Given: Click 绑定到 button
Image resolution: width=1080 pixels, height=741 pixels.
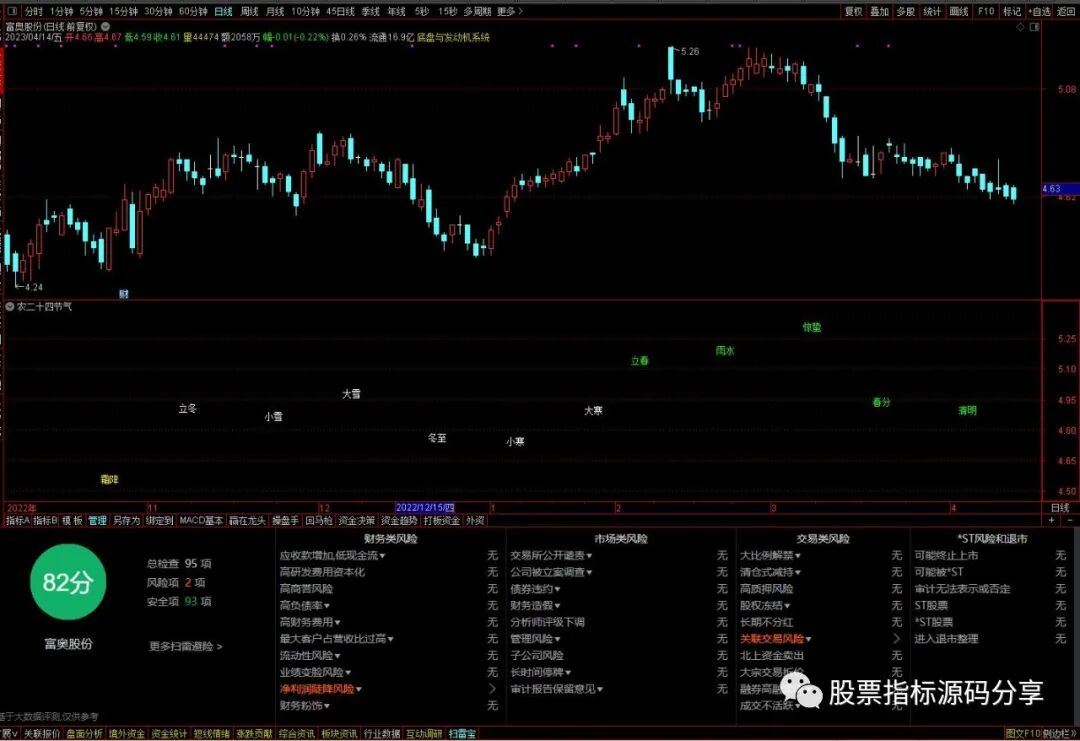Looking at the screenshot, I should click(159, 521).
